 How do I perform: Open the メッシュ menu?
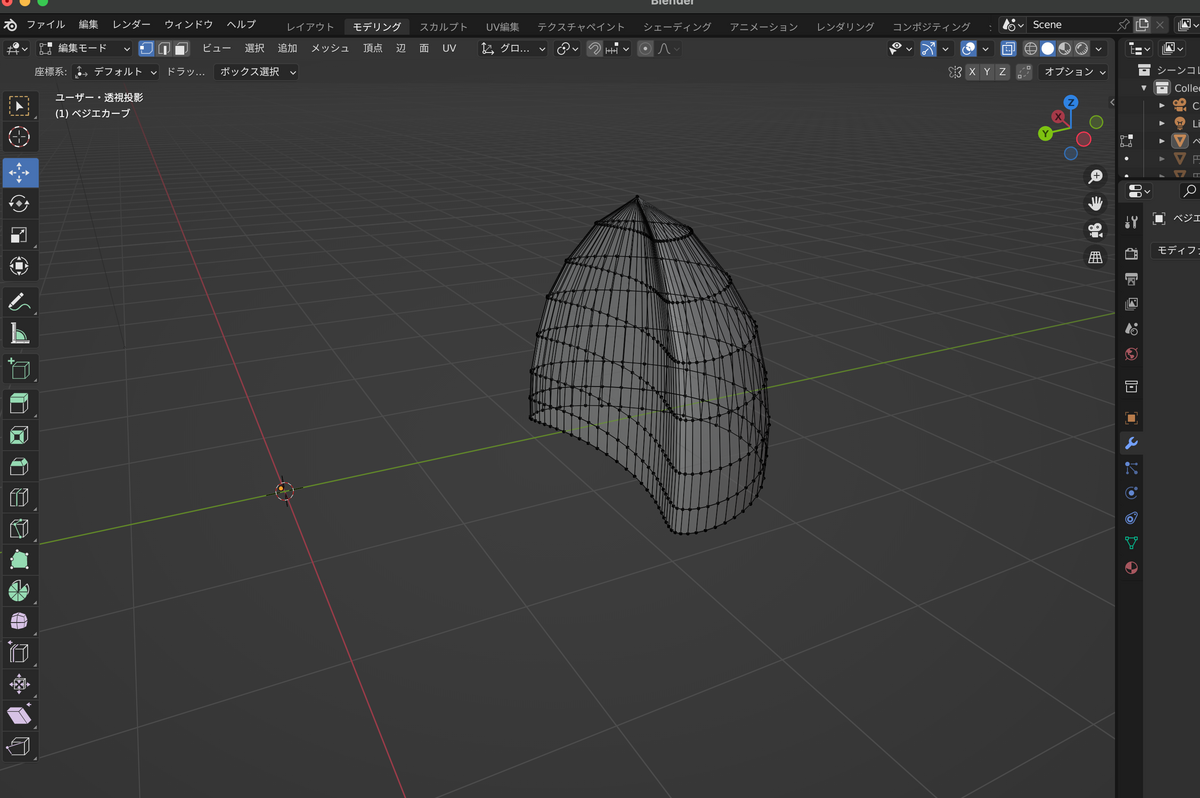pos(330,48)
